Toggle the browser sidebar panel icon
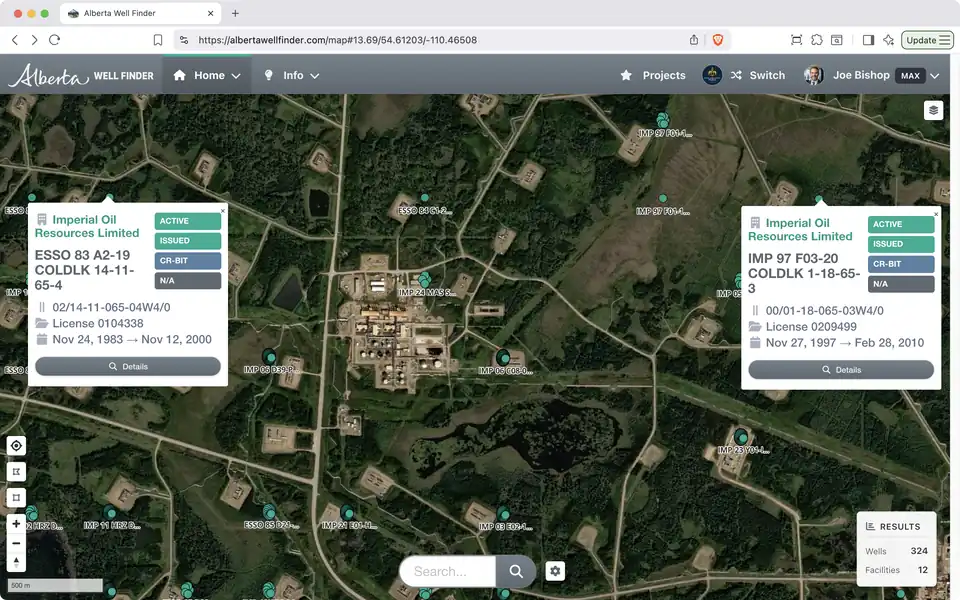 868,40
